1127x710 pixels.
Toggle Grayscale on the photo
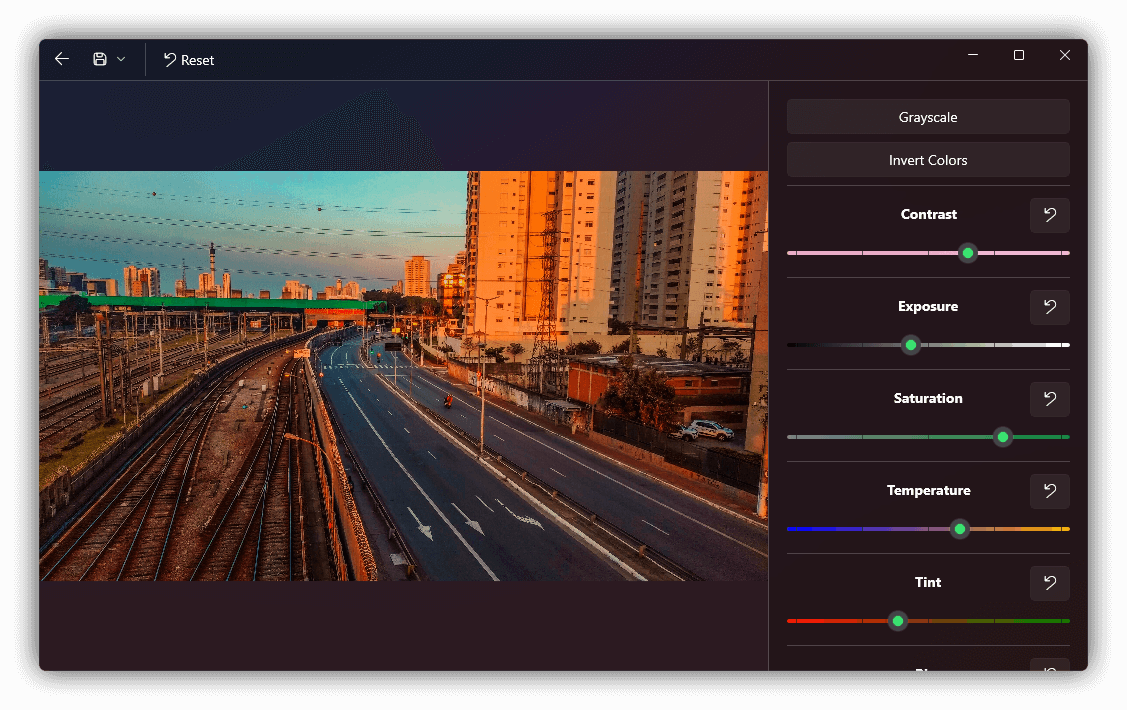(x=928, y=117)
